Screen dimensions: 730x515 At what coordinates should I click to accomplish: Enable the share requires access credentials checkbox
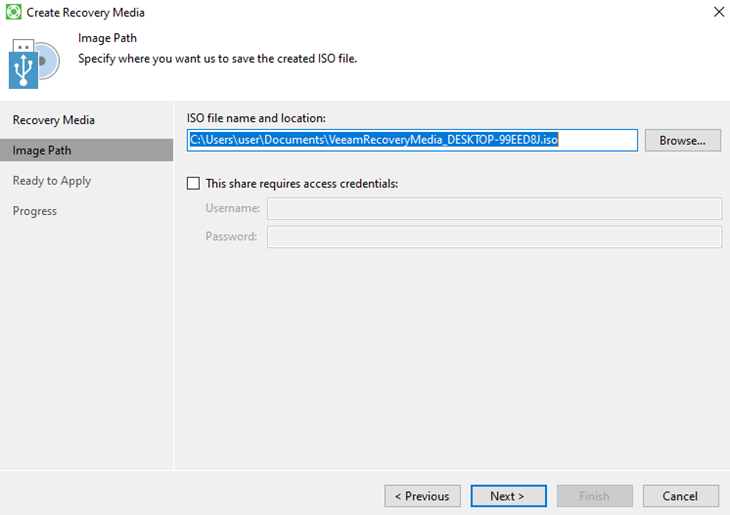click(194, 184)
